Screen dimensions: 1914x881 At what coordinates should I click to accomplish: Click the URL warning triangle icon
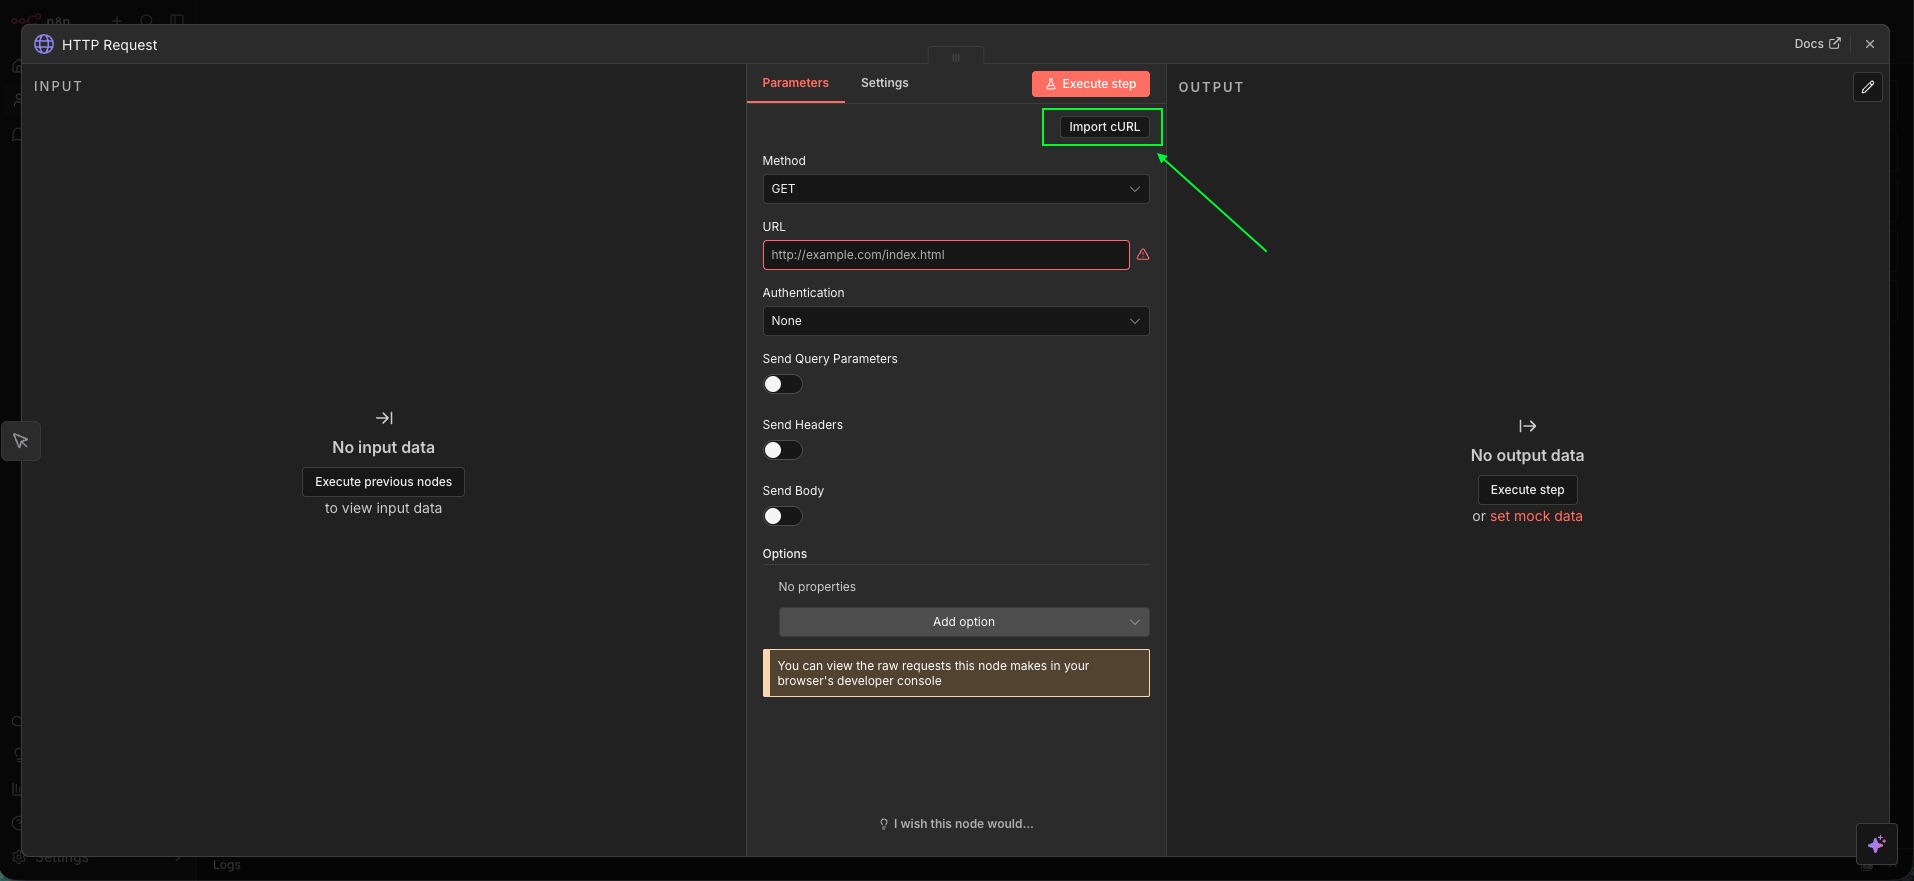pyautogui.click(x=1143, y=255)
